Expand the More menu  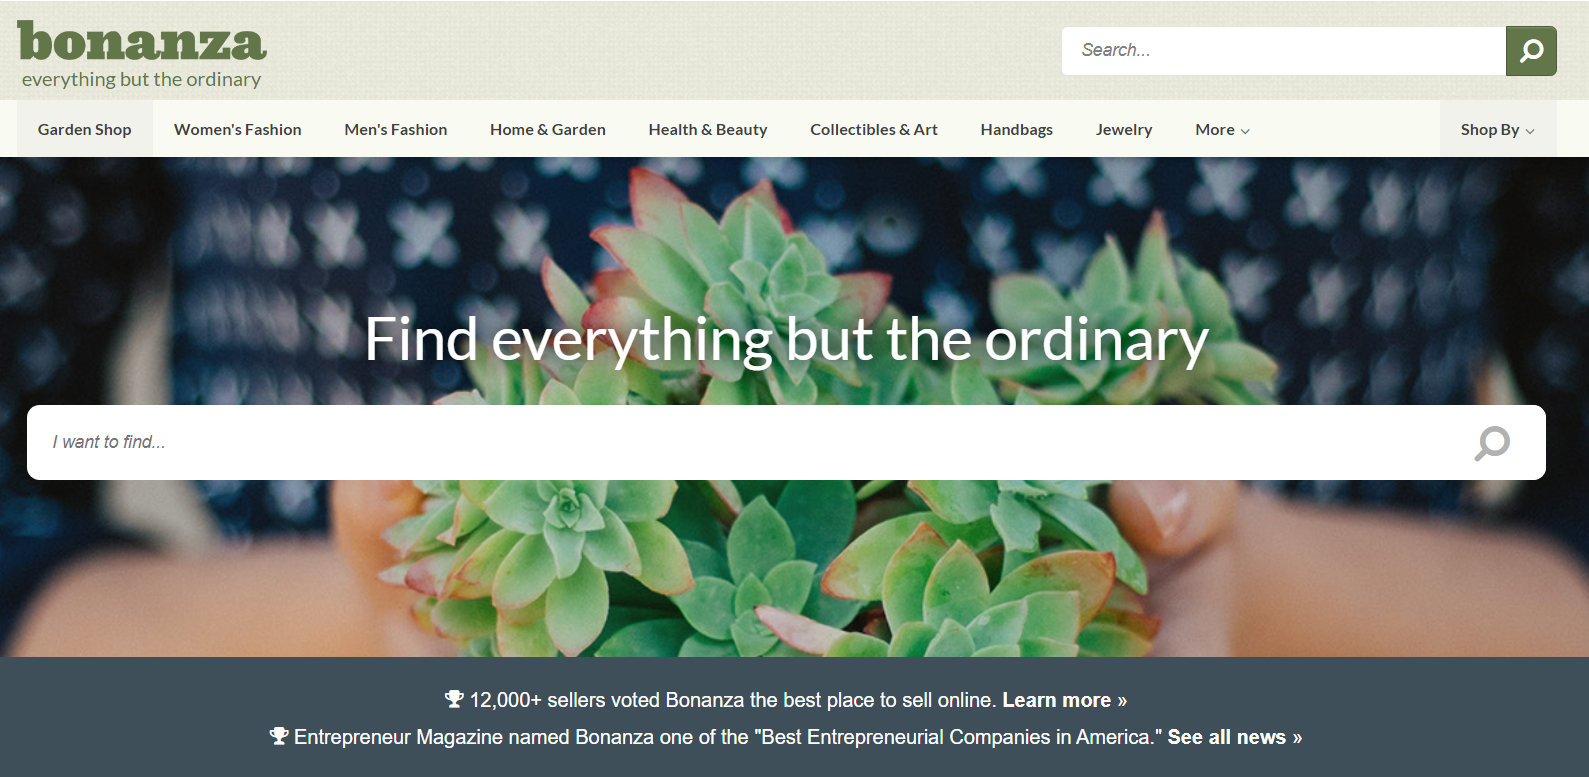1222,129
